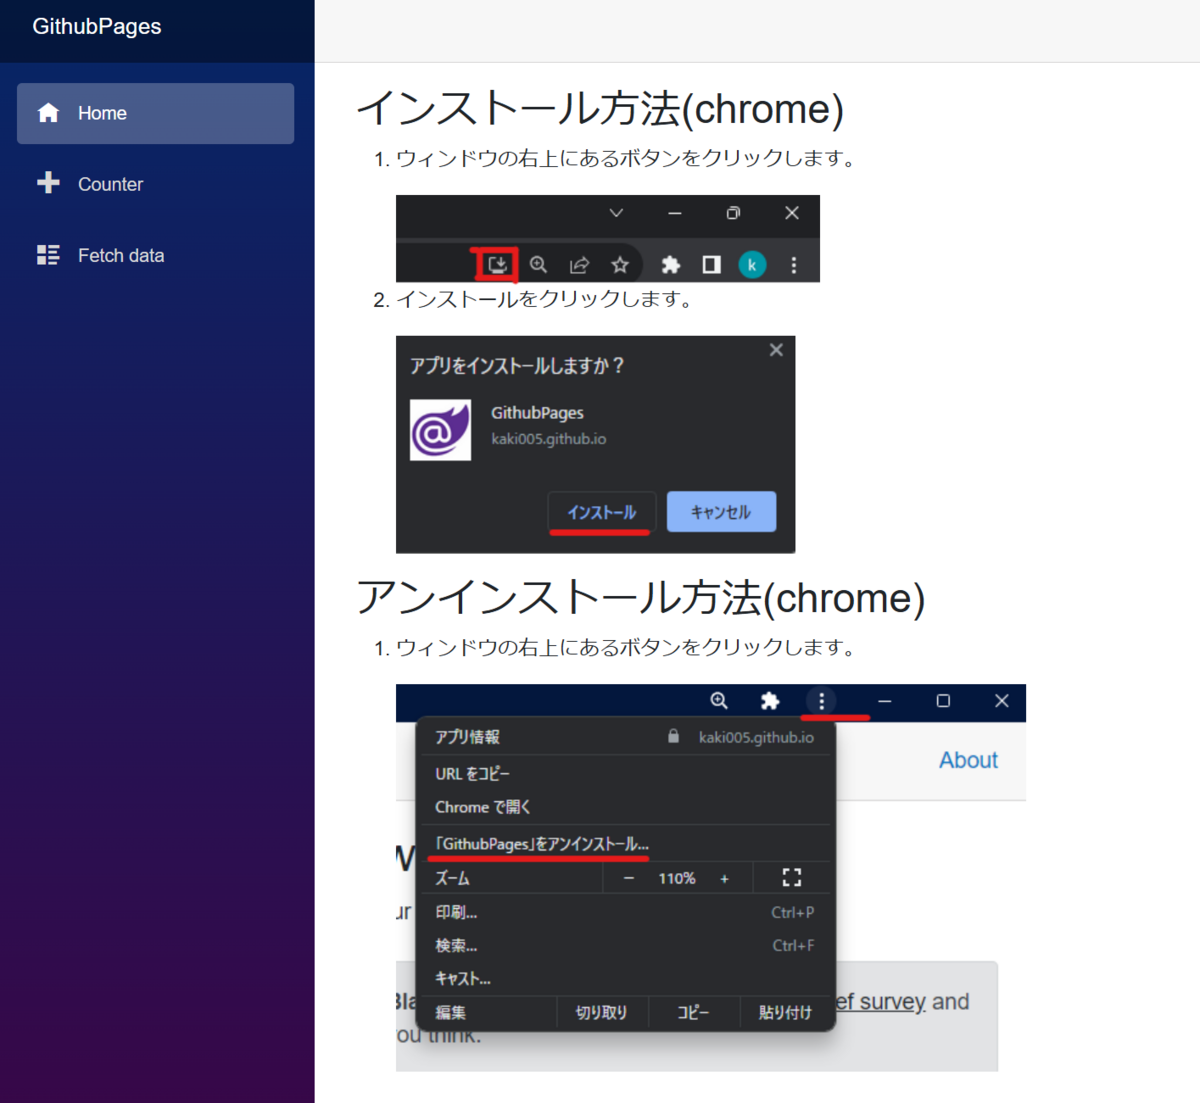Choose キャスト... from the menu
1200x1103 pixels.
tap(625, 979)
